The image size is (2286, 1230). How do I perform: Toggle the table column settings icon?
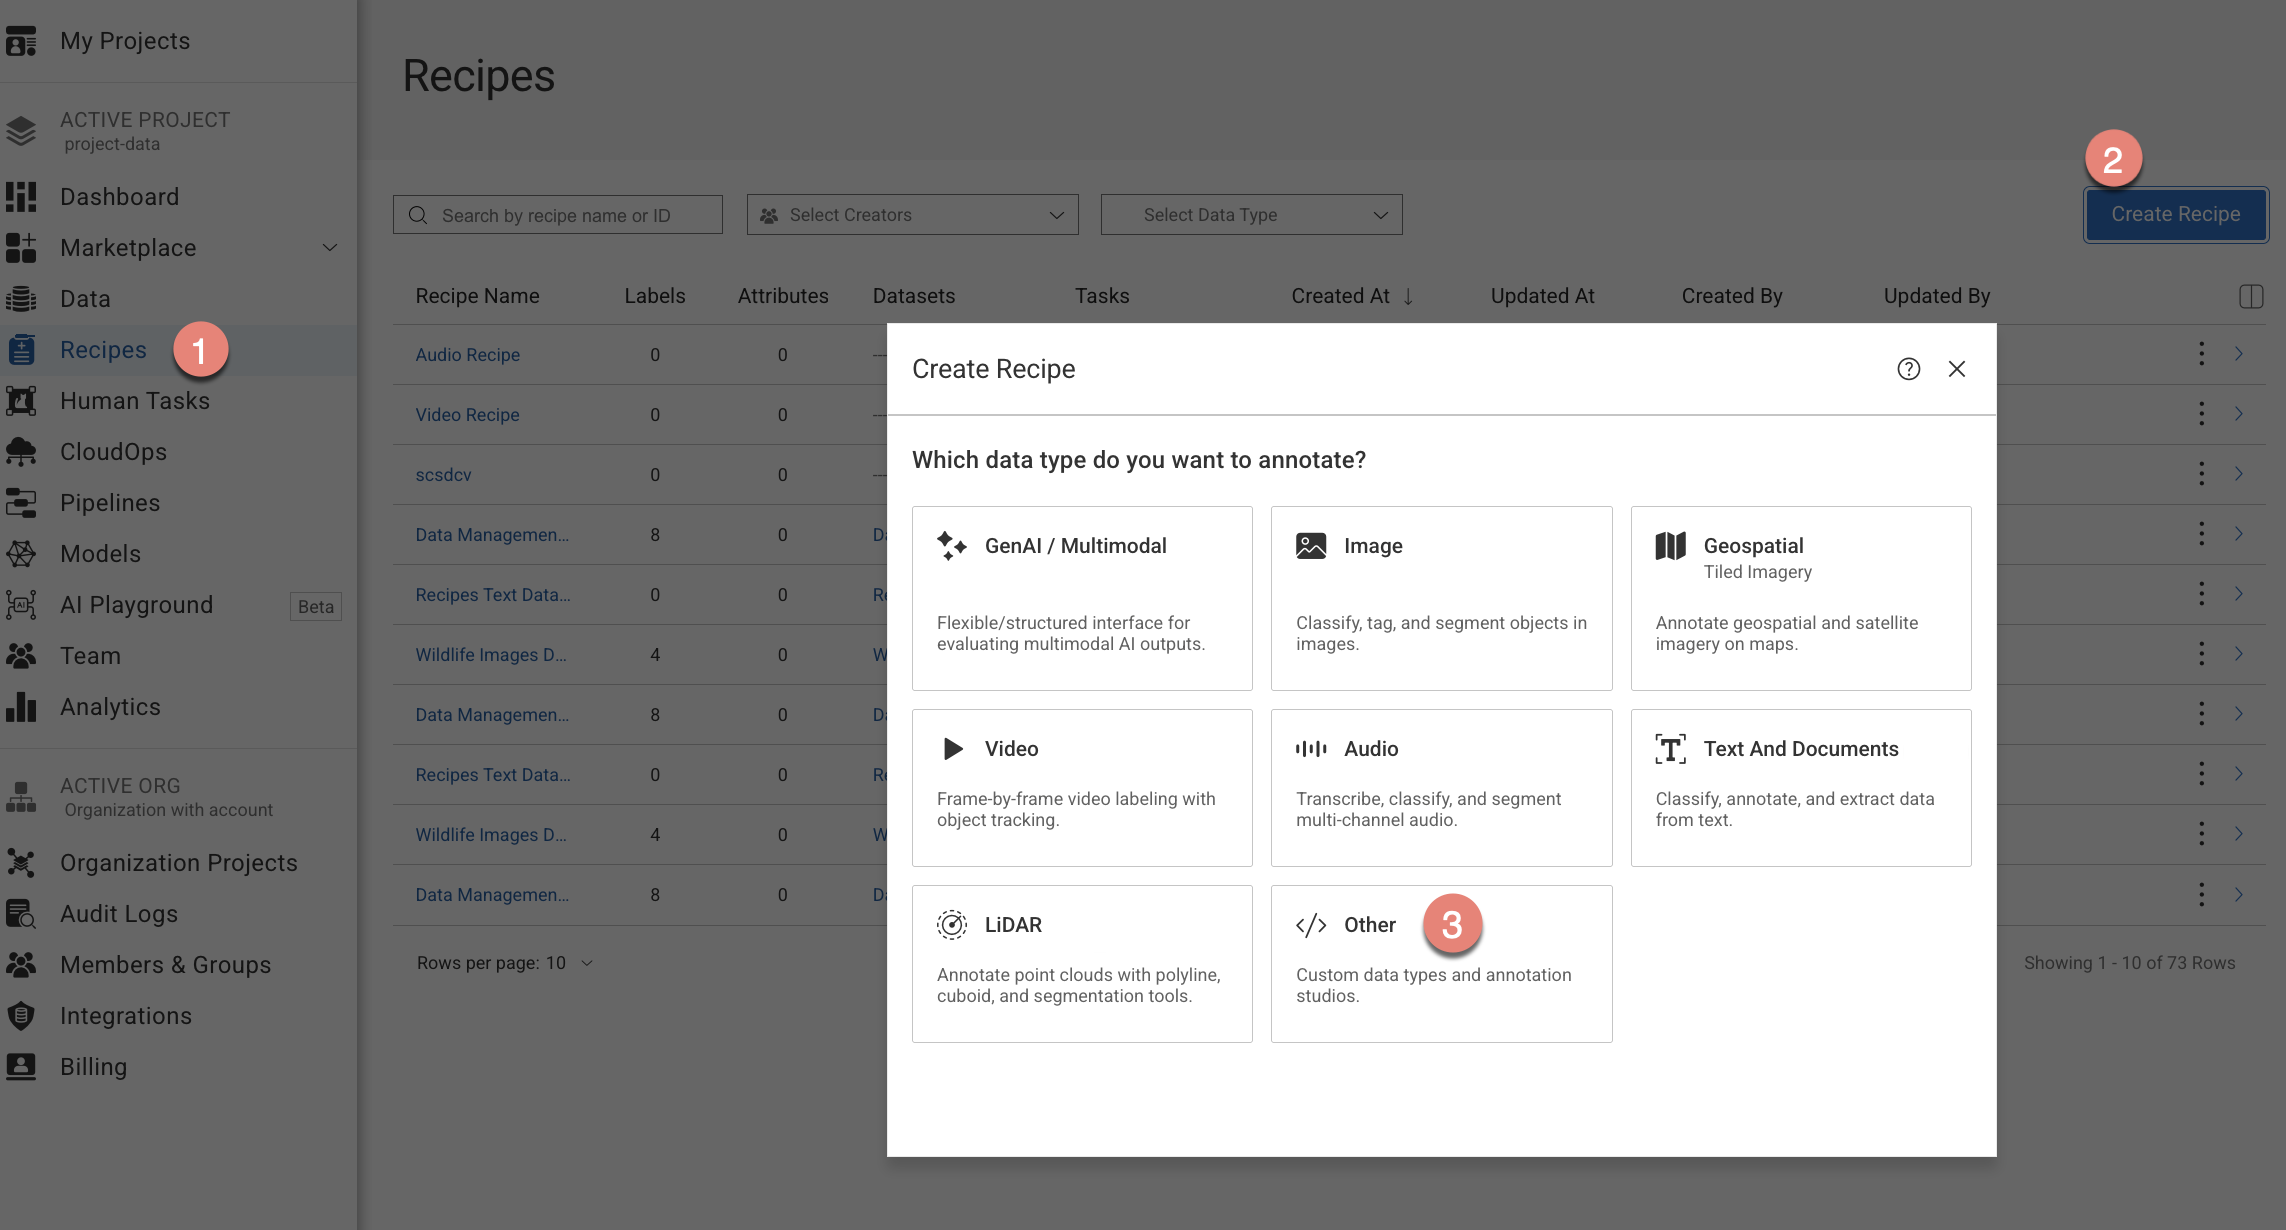tap(2251, 296)
